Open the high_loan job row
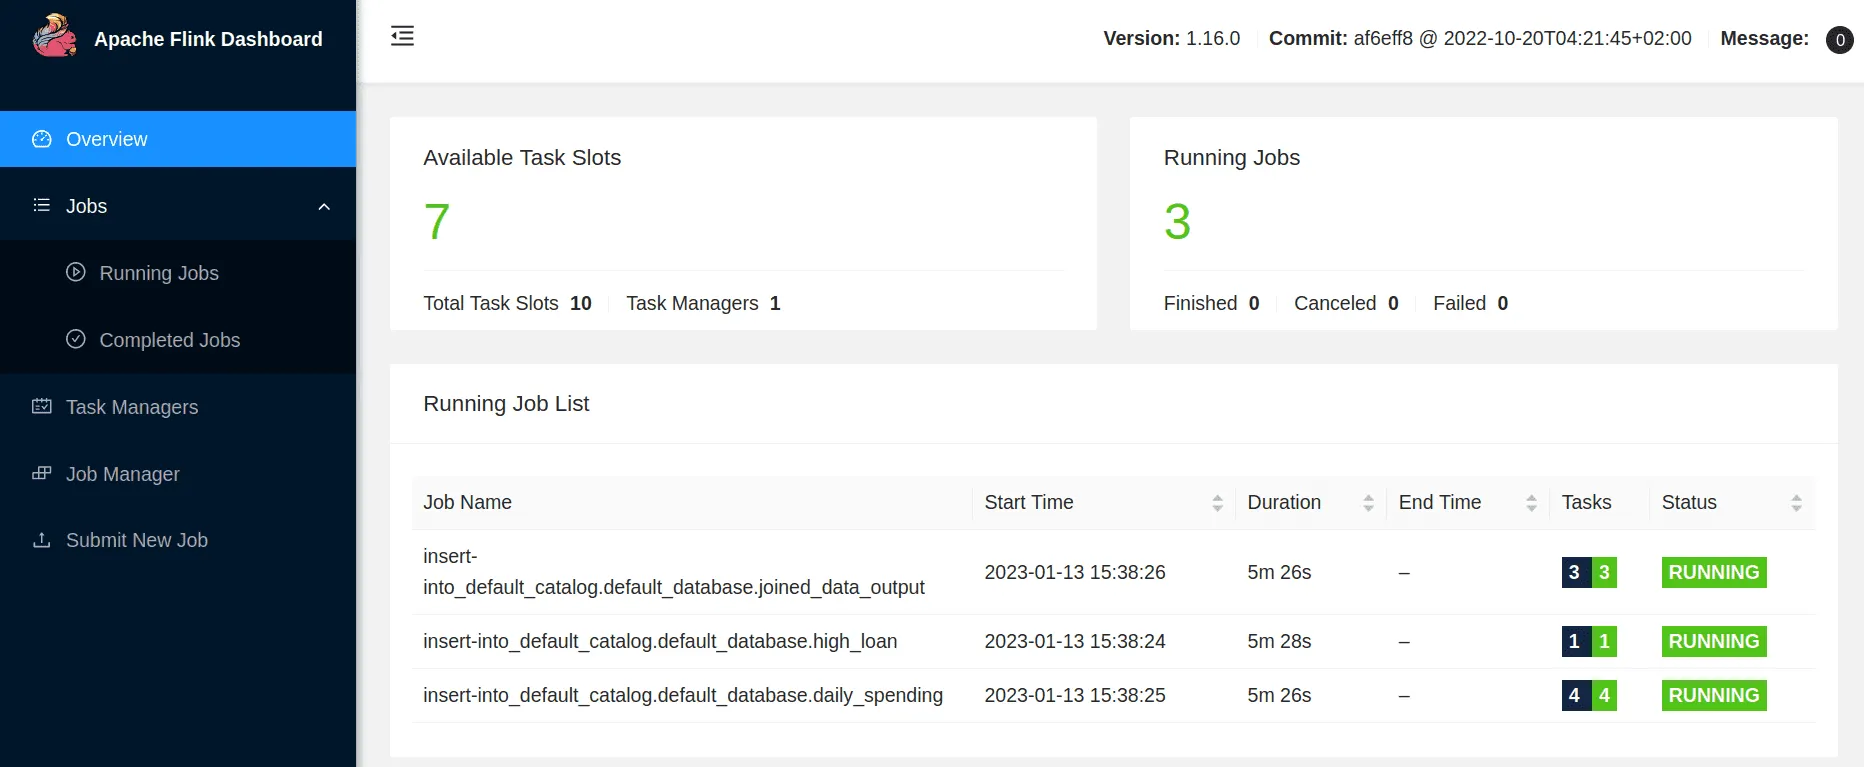Viewport: 1864px width, 767px height. 660,641
